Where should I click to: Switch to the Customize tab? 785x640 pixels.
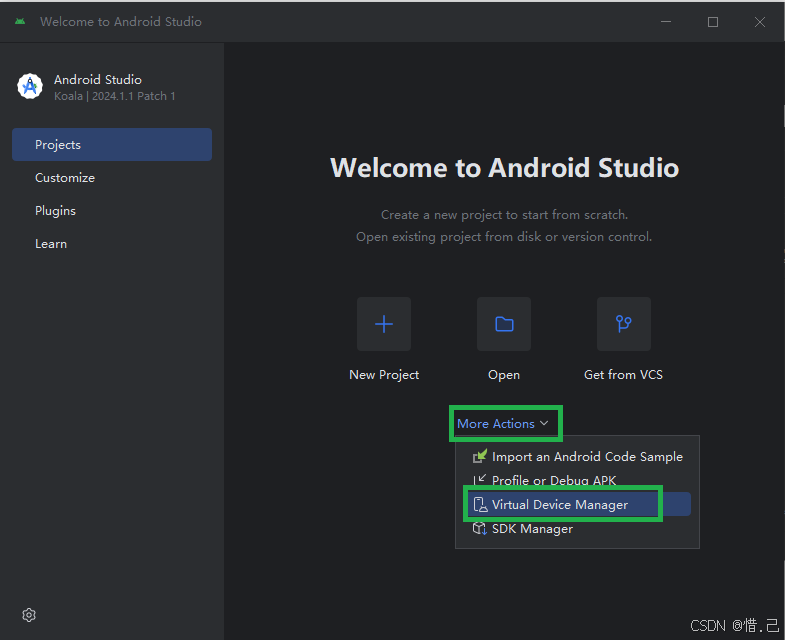coord(112,178)
